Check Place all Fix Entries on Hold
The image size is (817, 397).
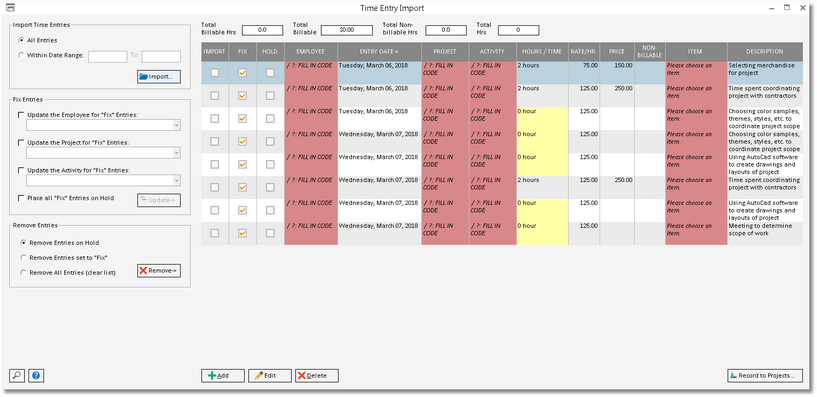pos(21,198)
